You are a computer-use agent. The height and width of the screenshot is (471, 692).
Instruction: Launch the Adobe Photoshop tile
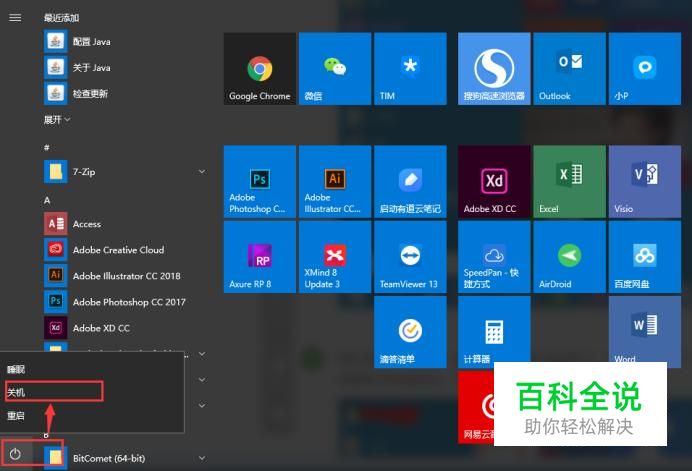pos(260,181)
